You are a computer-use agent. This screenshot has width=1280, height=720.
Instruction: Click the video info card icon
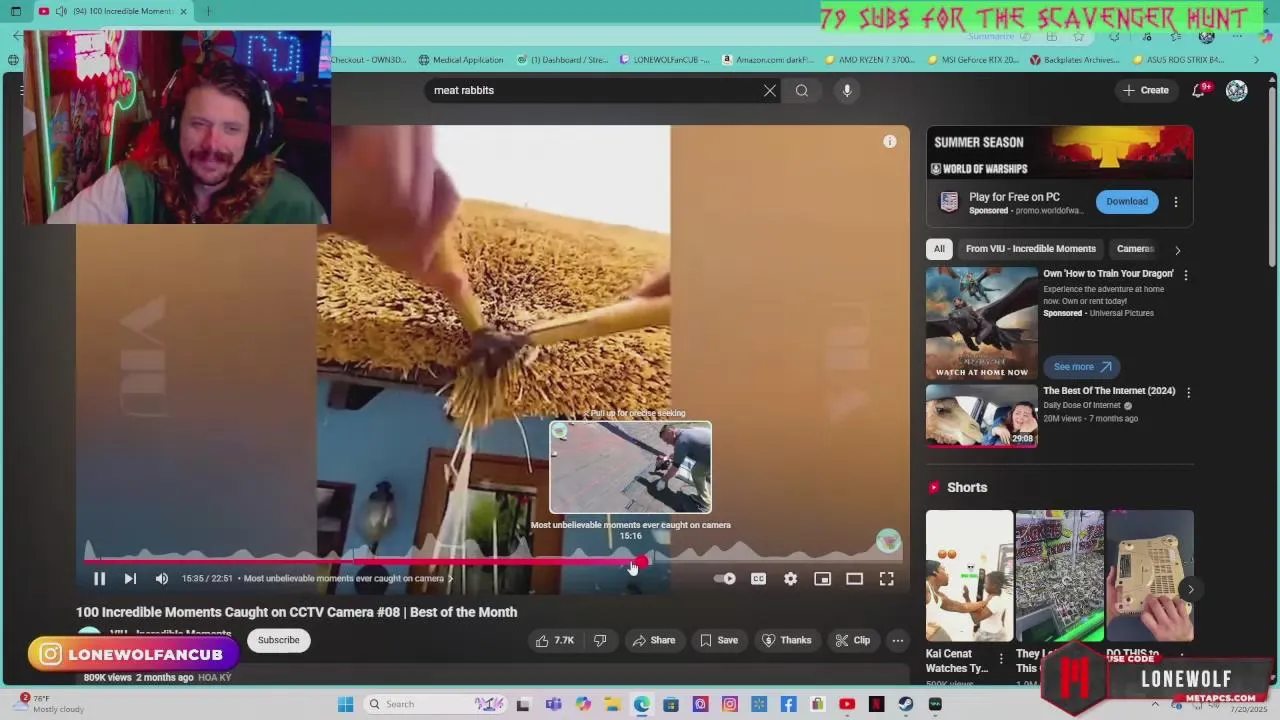click(x=889, y=141)
